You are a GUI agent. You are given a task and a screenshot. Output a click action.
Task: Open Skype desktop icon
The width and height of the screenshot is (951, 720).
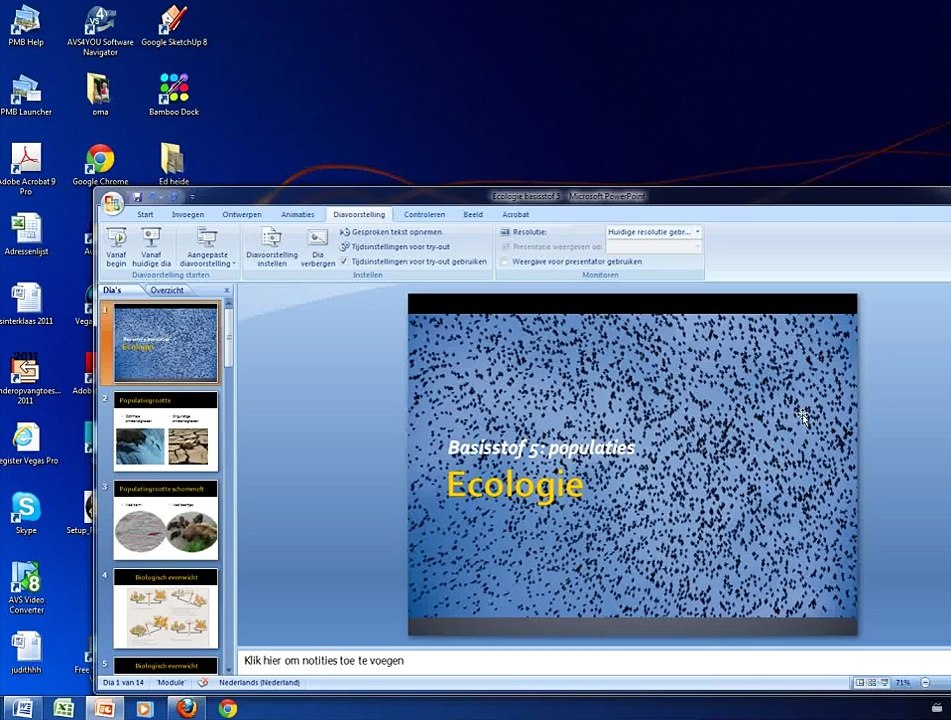point(25,513)
